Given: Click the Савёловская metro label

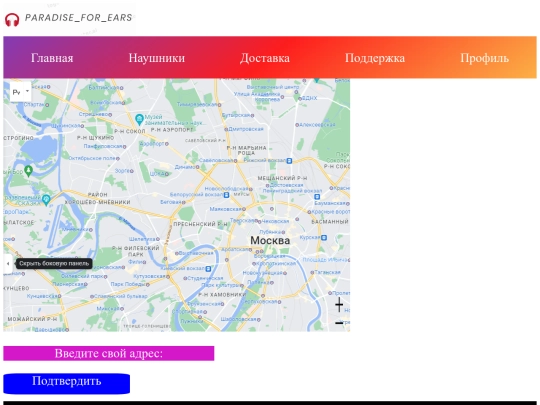Looking at the screenshot, I should tap(216, 160).
